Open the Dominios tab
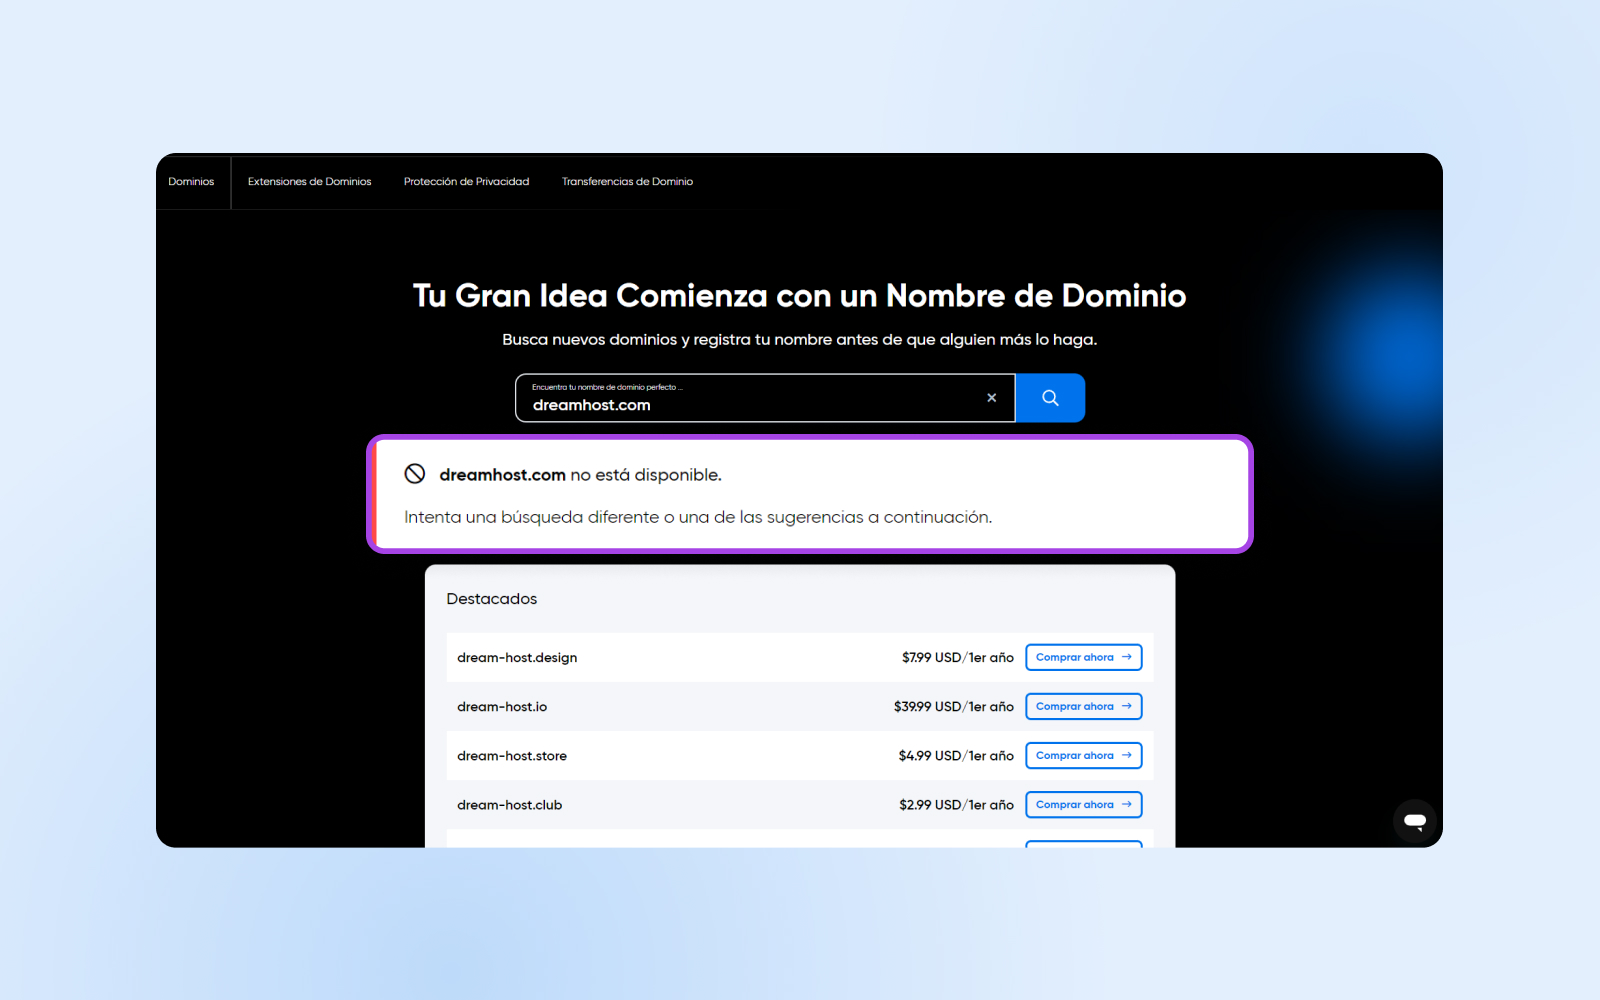The height and width of the screenshot is (1000, 1600). (x=191, y=182)
